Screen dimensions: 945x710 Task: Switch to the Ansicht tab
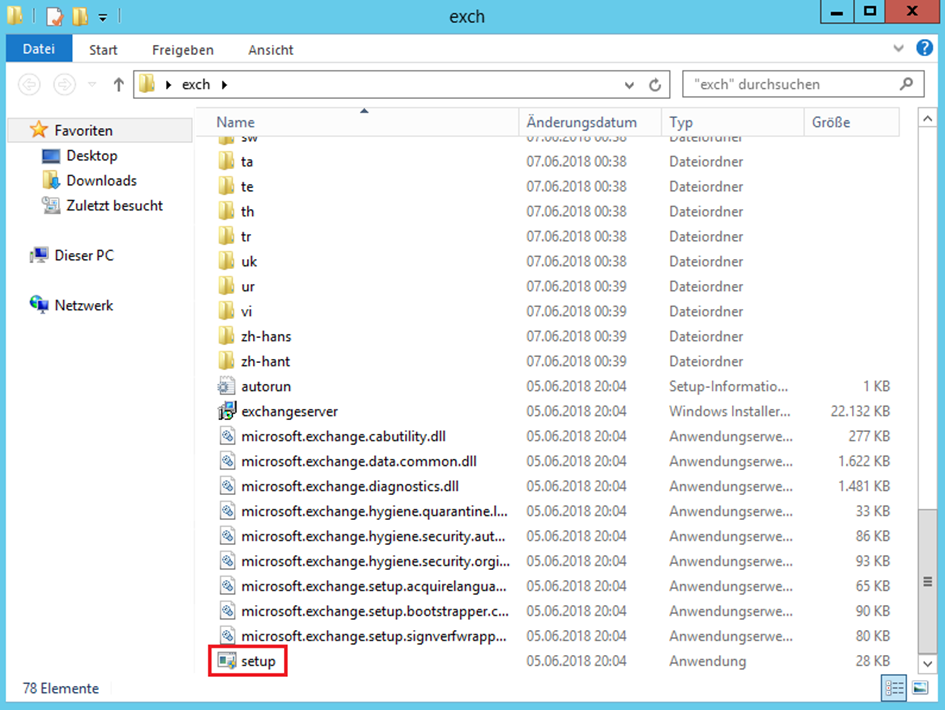[270, 49]
